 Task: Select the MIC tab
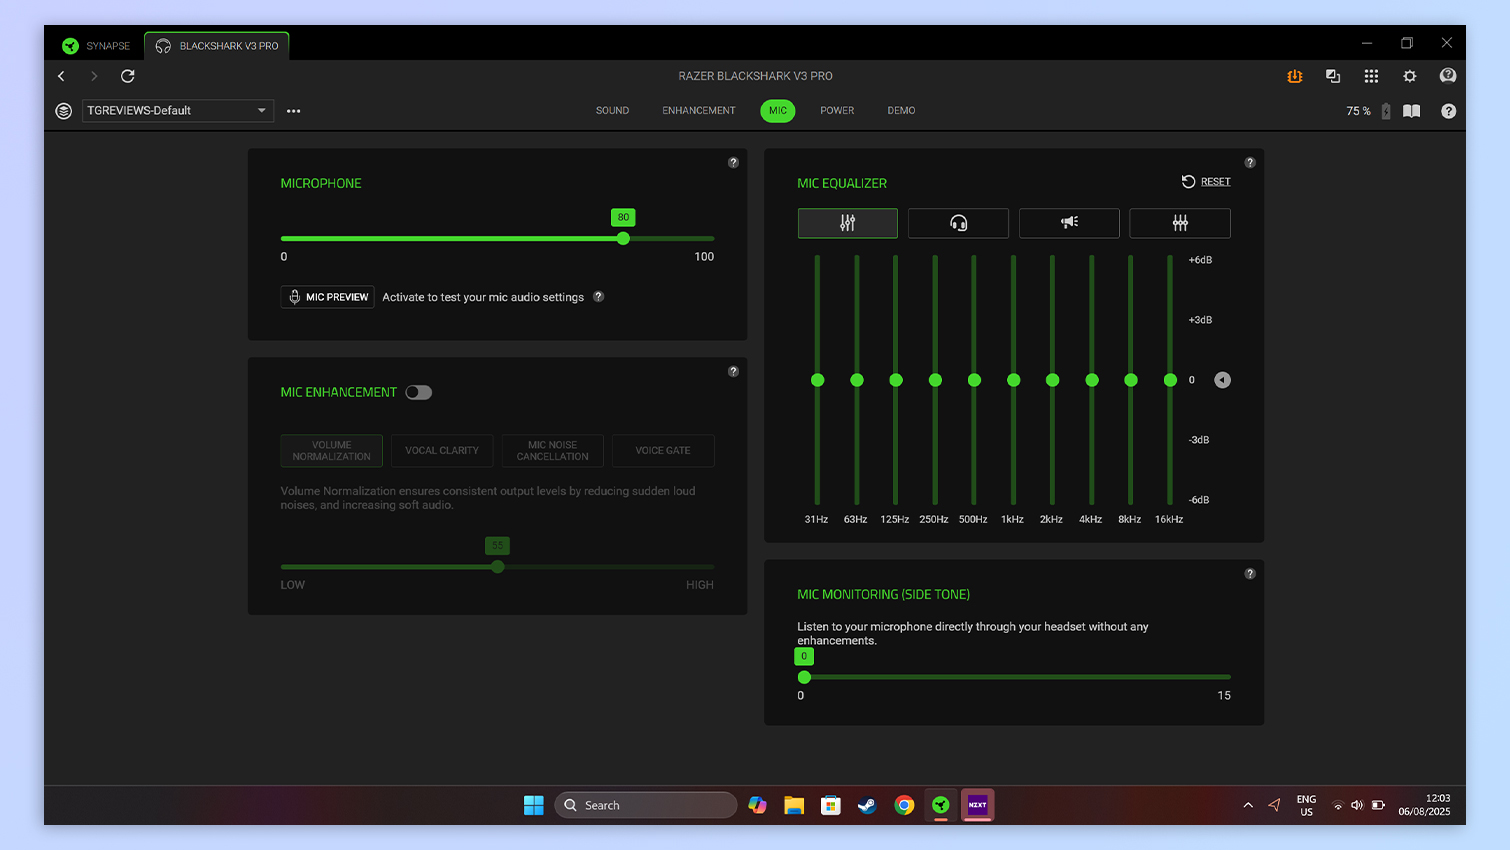(x=778, y=111)
